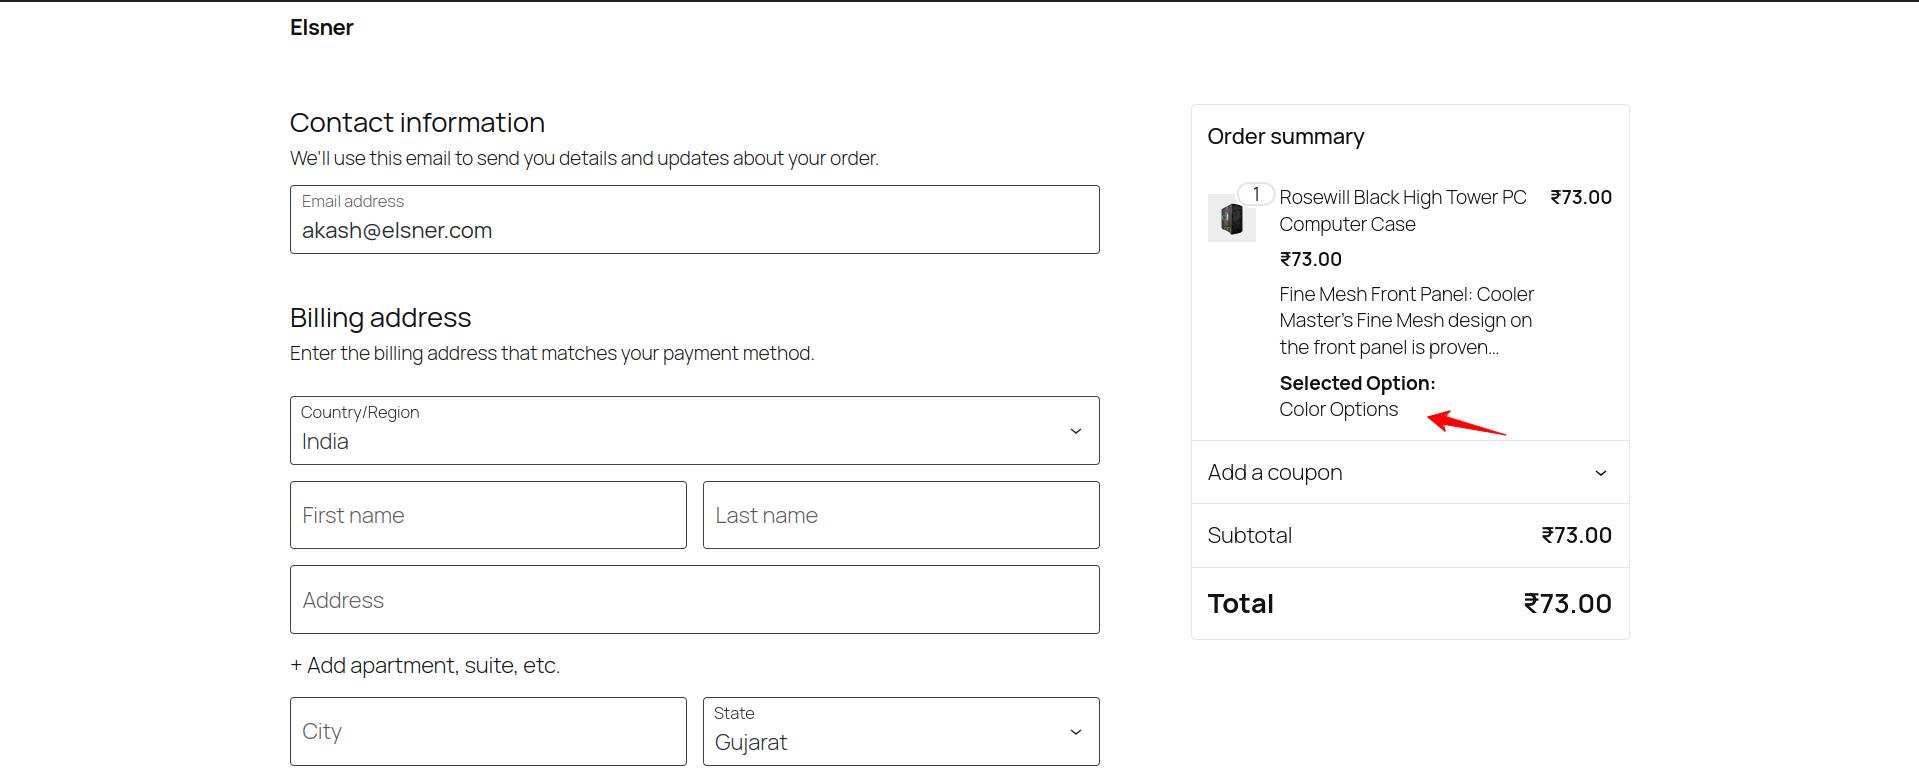Viewport: 1919px width, 768px height.
Task: Click the PC case product thumbnail
Action: [x=1231, y=219]
